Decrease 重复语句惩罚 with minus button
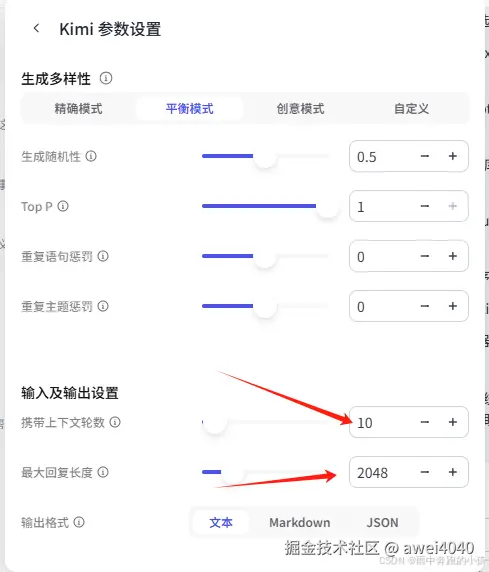489x572 pixels. pyautogui.click(x=425, y=256)
